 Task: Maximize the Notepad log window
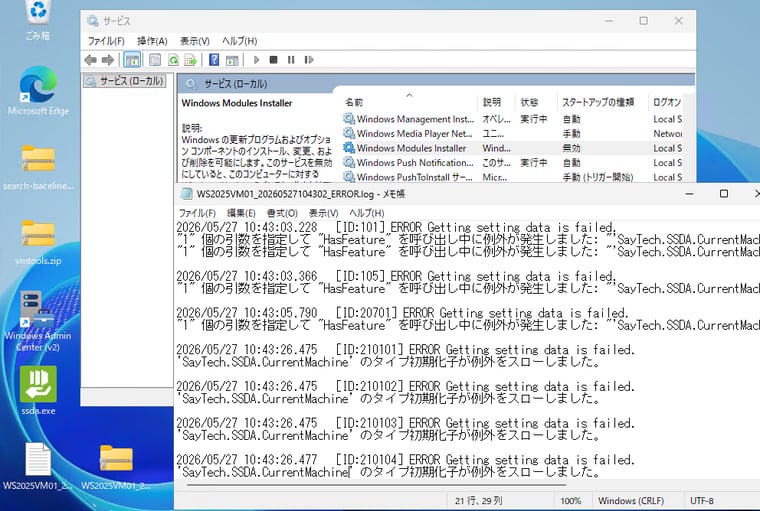(x=724, y=194)
